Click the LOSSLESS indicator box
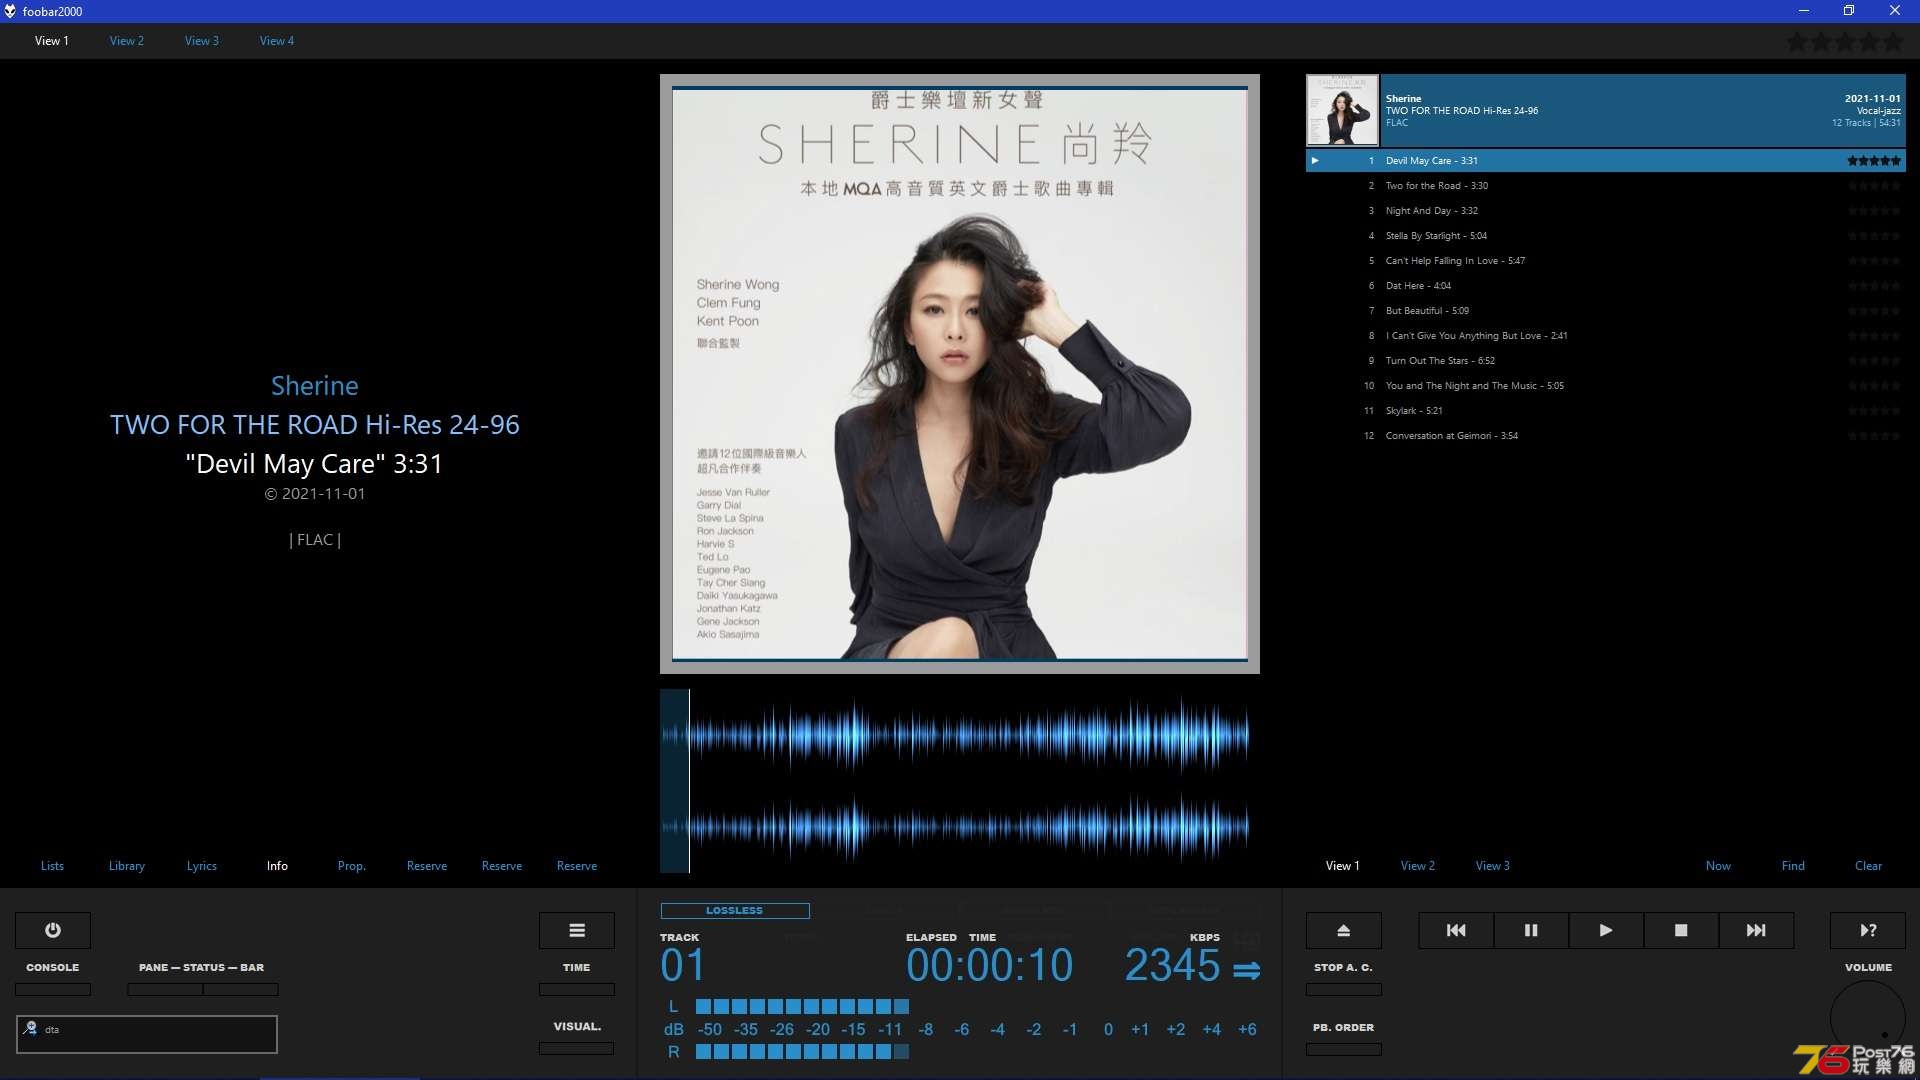The image size is (1920, 1080). click(735, 911)
